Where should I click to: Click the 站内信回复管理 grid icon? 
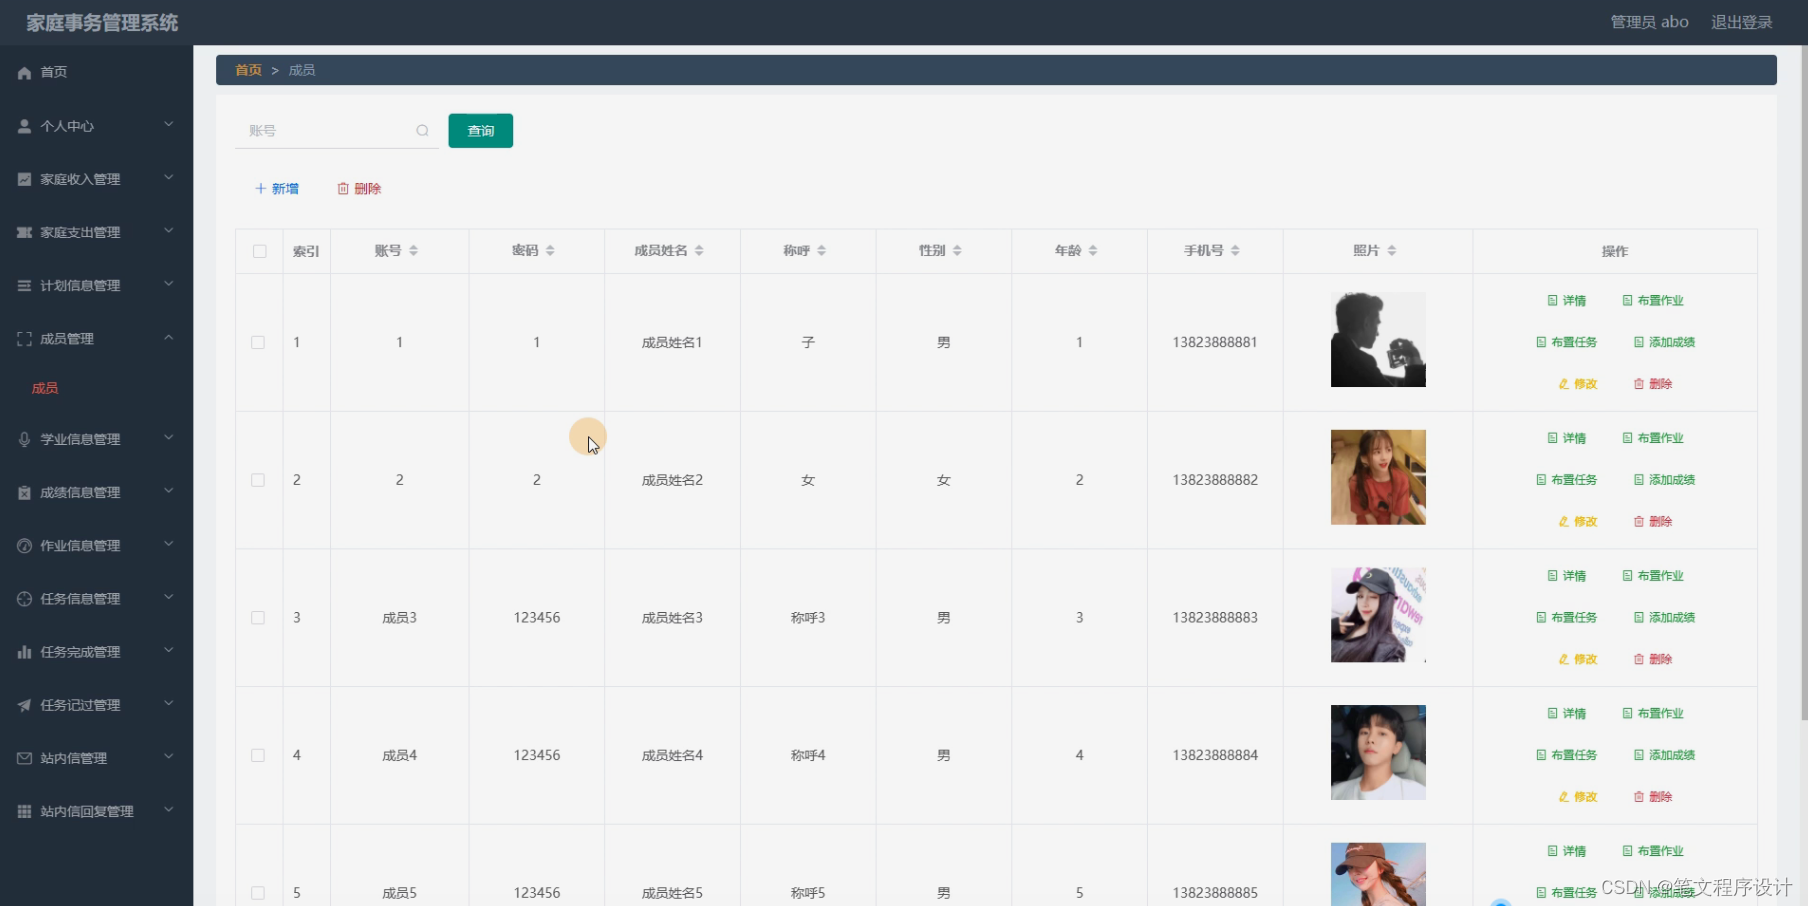click(x=25, y=811)
